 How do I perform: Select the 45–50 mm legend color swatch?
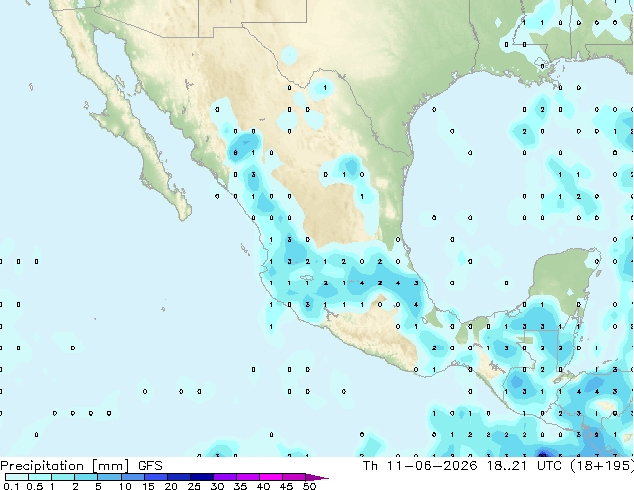294,477
